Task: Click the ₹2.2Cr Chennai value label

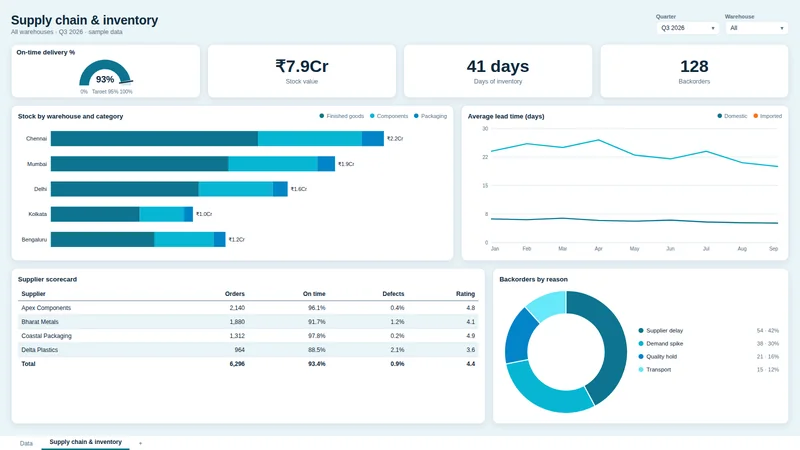Action: [x=395, y=139]
